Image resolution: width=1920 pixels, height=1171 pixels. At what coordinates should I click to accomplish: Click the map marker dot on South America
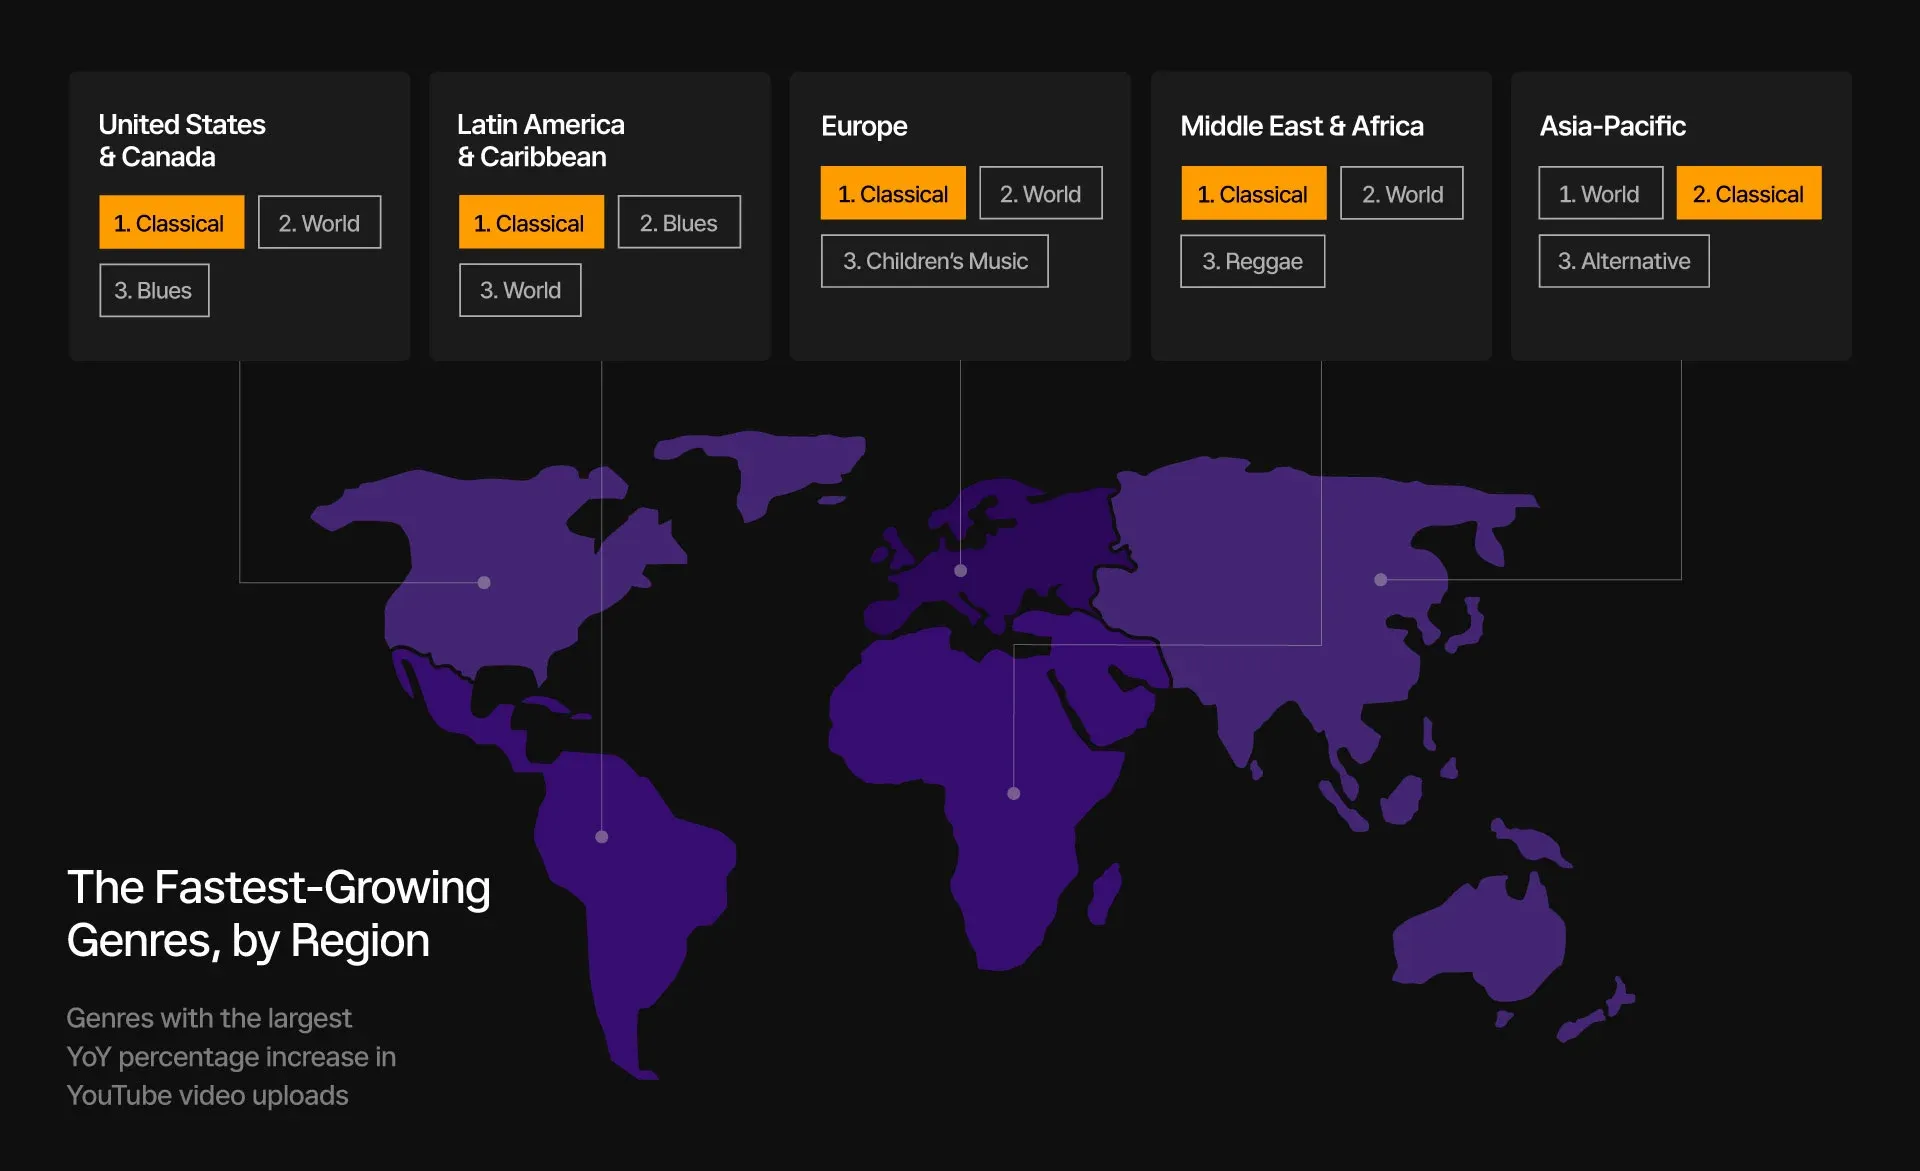click(x=601, y=836)
